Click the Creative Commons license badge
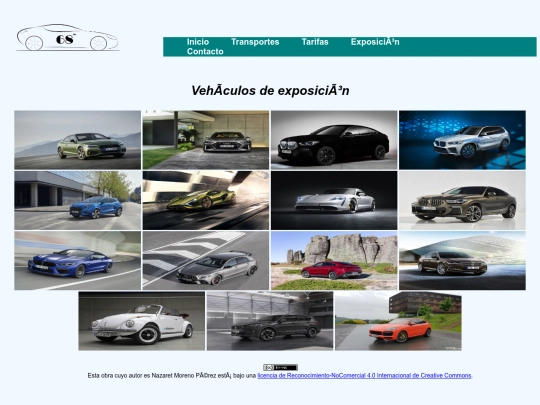This screenshot has width=540, height=405. [x=280, y=367]
